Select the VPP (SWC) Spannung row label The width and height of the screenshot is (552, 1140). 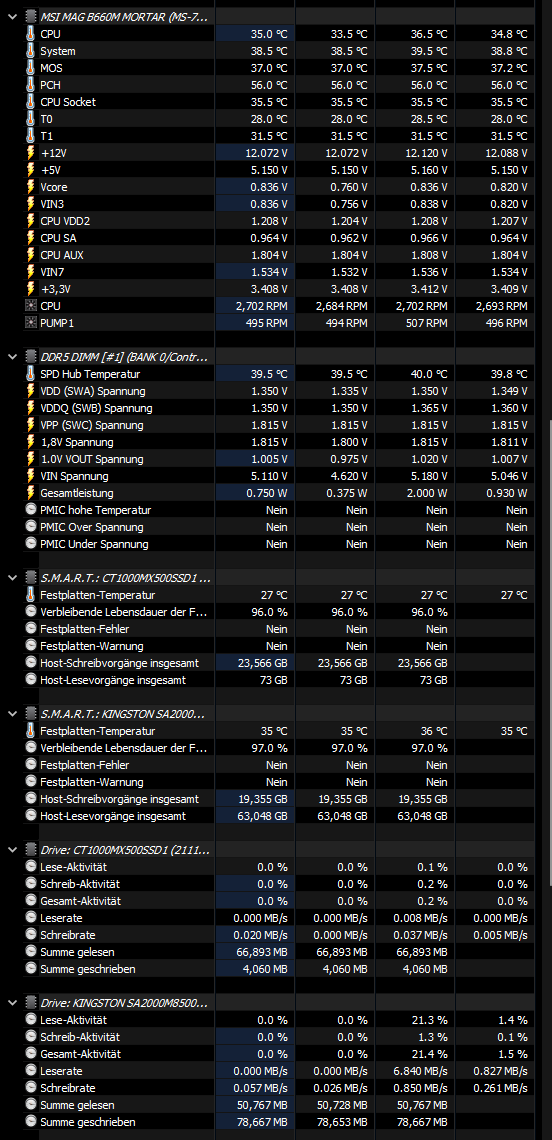tap(92, 425)
